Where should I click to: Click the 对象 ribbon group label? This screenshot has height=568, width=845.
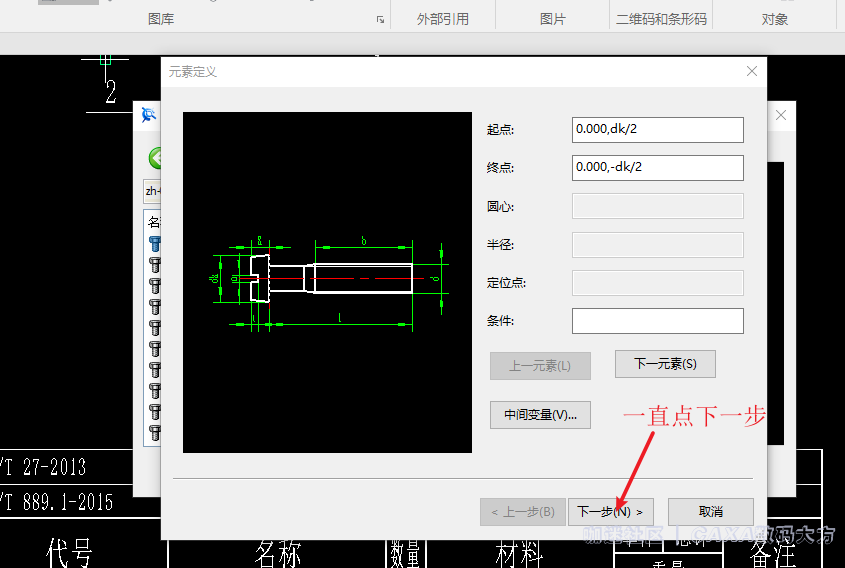click(x=775, y=19)
